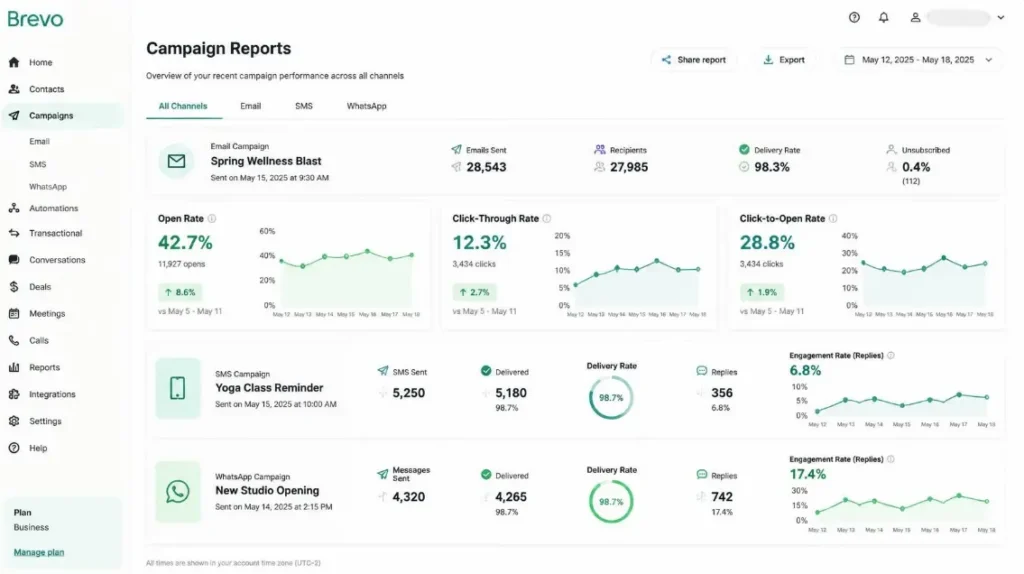Click the Export button
Screen dimensions: 1024x574
[784, 59]
